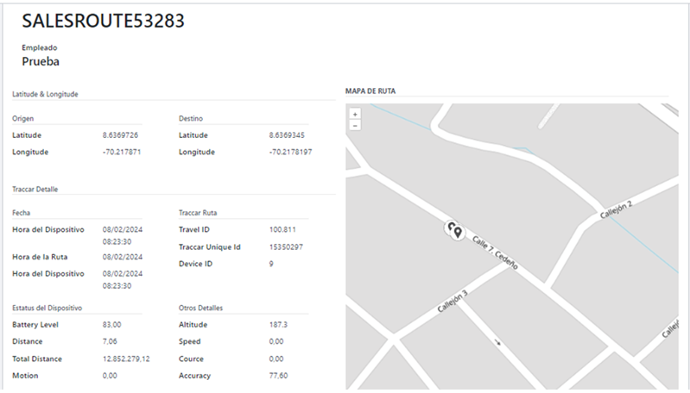Click the Origen latitude value 8.6369726

click(120, 135)
